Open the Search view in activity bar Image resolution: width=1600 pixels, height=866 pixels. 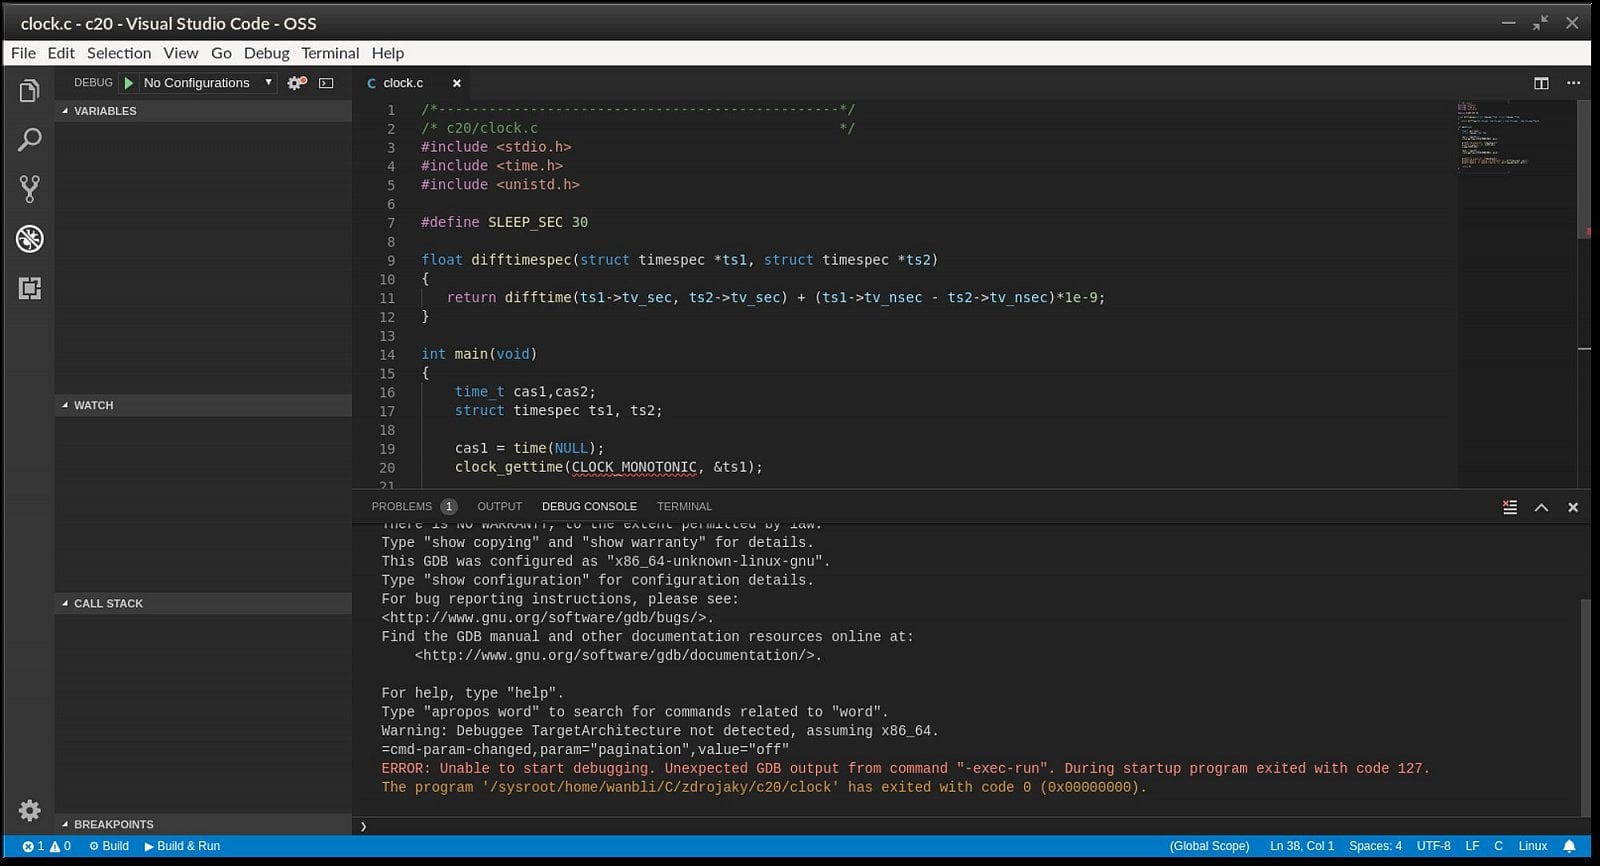[x=29, y=140]
